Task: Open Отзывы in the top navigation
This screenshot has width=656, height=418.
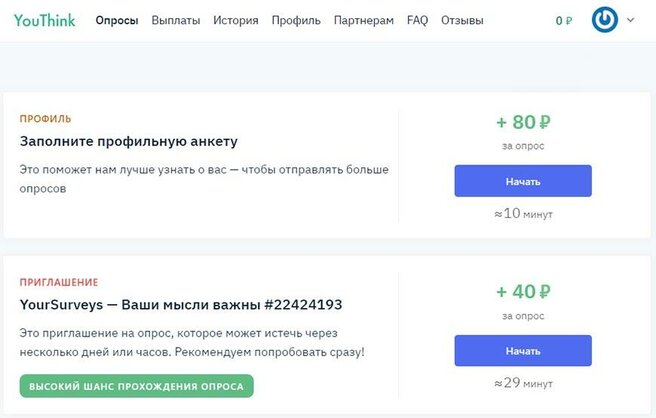Action: pyautogui.click(x=462, y=20)
